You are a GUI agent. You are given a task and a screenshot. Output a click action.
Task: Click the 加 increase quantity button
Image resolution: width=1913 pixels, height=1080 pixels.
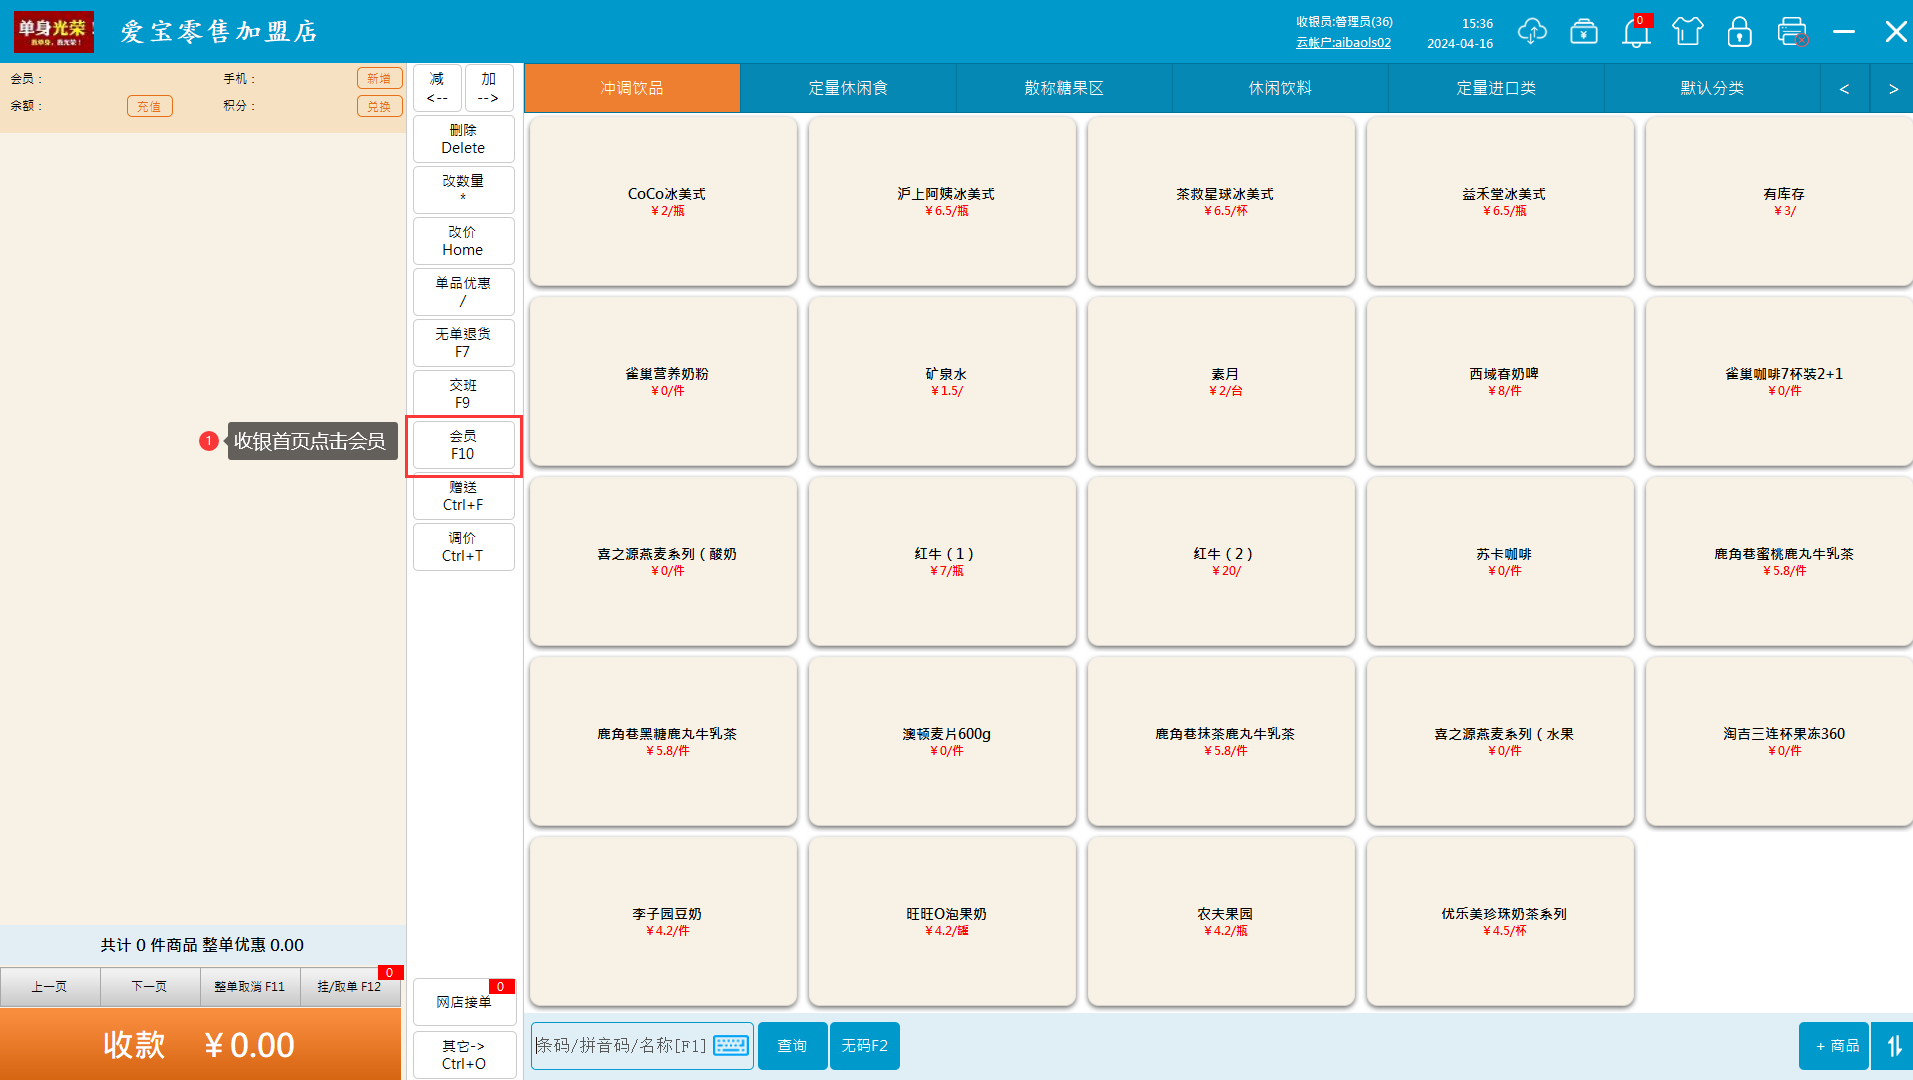(489, 88)
